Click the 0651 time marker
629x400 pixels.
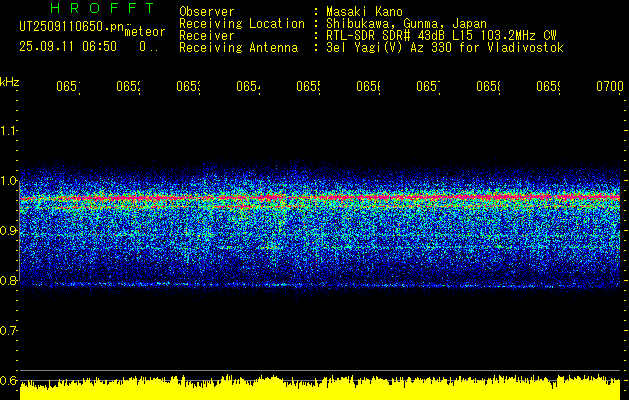68,86
